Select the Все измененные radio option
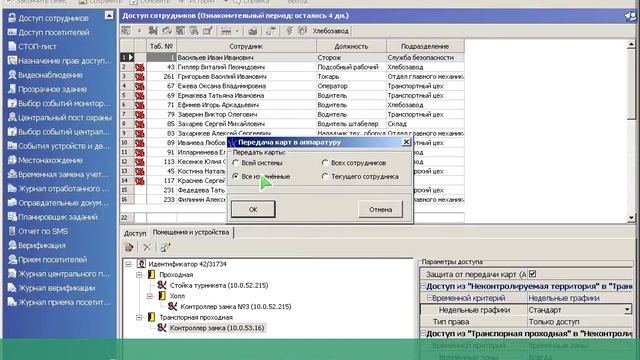Image resolution: width=640 pixels, height=360 pixels. (236, 176)
